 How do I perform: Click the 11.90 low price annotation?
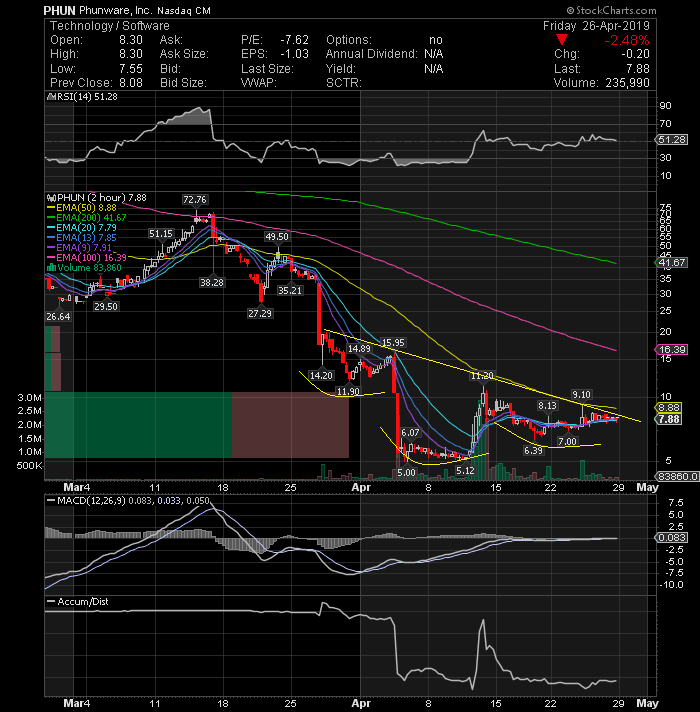[348, 391]
